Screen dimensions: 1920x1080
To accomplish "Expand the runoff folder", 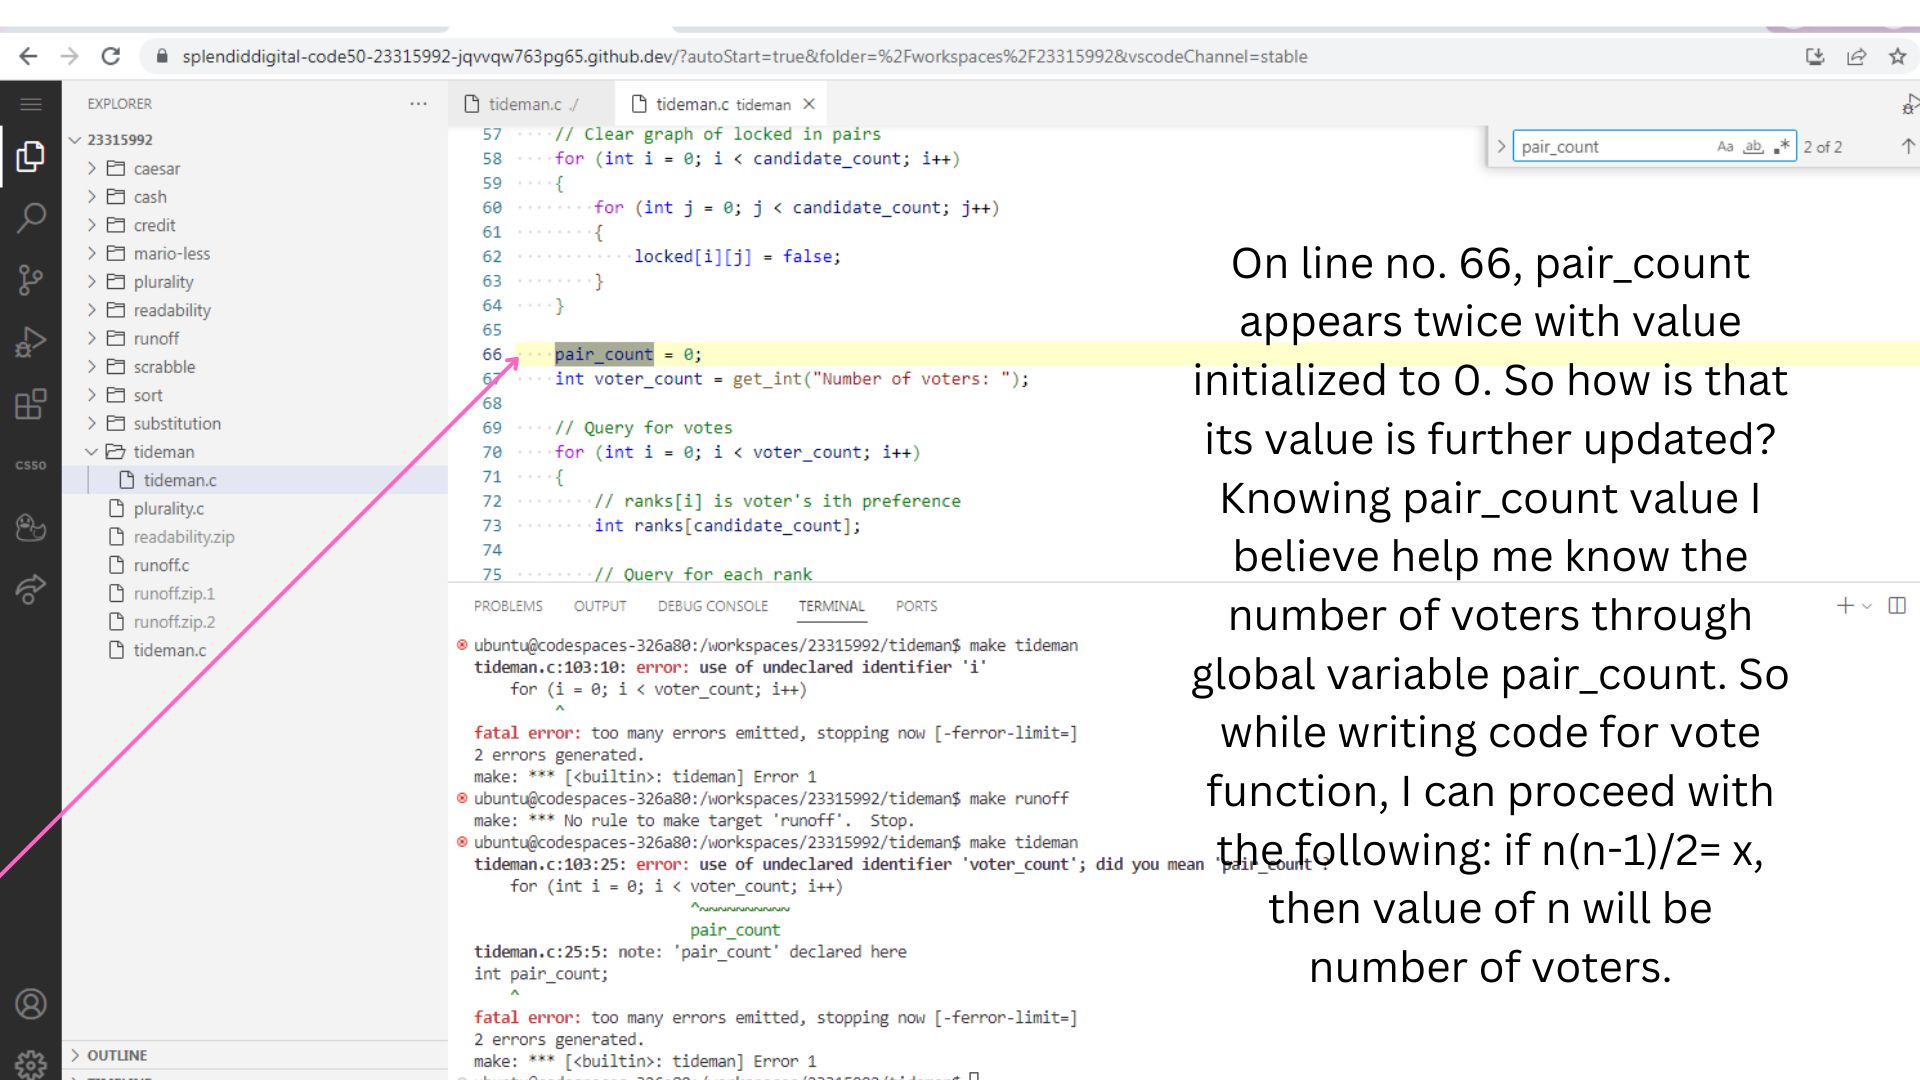I will [92, 338].
